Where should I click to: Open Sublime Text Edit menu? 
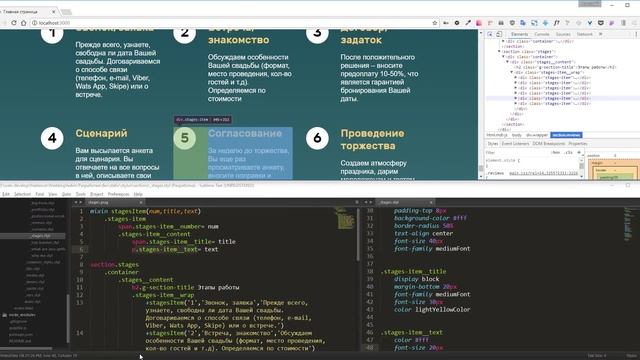point(5,194)
